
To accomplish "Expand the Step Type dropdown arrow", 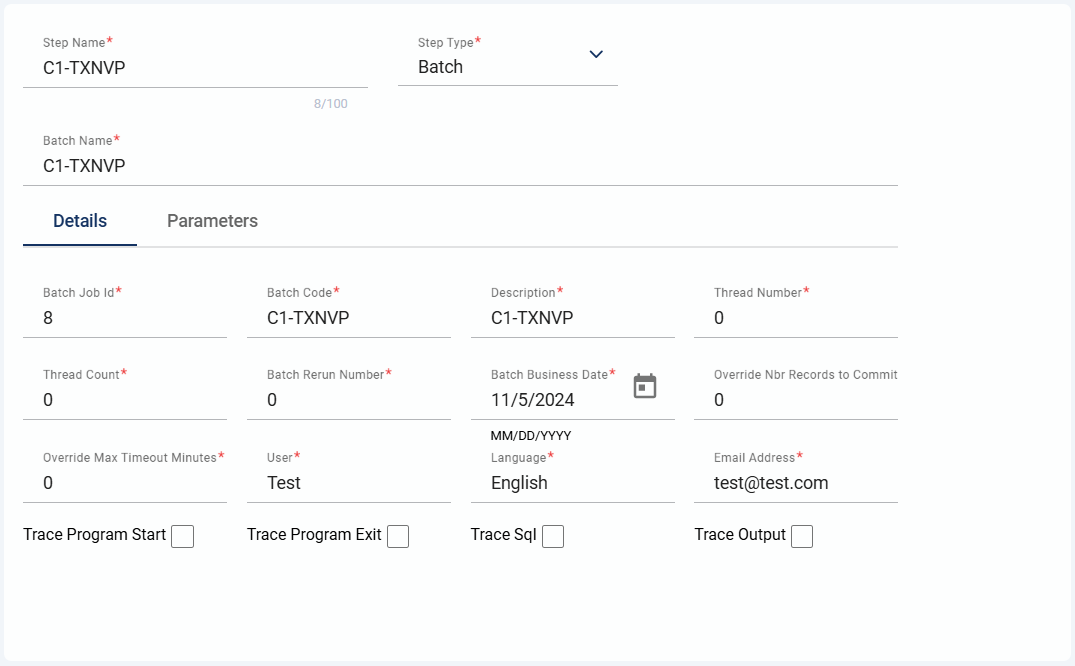I will (596, 54).
